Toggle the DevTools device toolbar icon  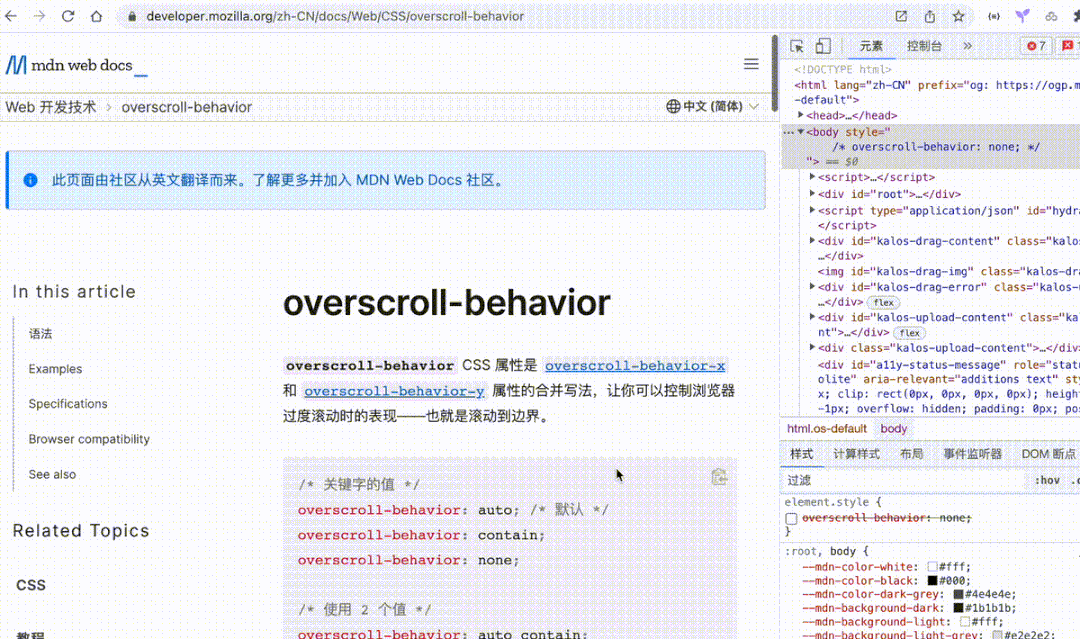(x=823, y=46)
